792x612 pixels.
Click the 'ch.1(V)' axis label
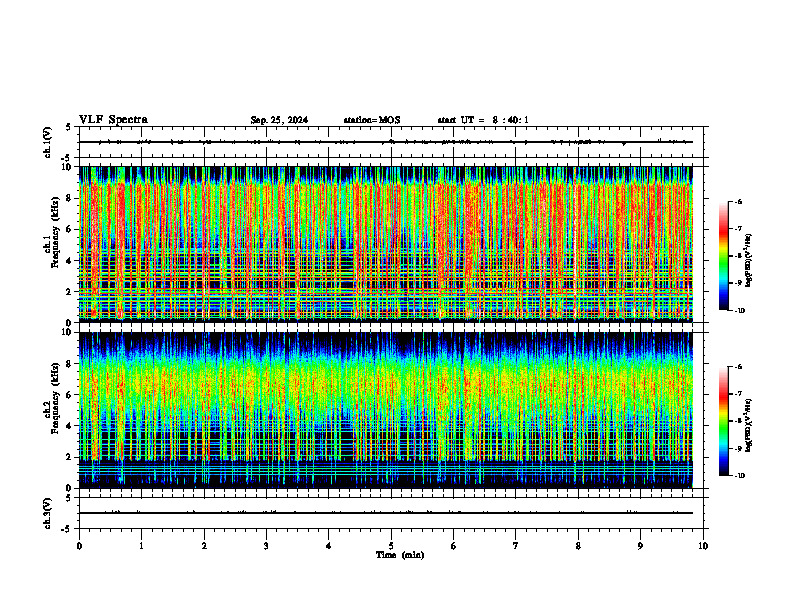click(x=47, y=142)
